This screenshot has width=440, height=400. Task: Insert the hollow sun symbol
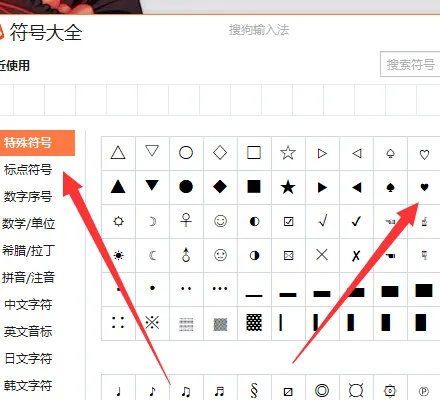pos(118,221)
